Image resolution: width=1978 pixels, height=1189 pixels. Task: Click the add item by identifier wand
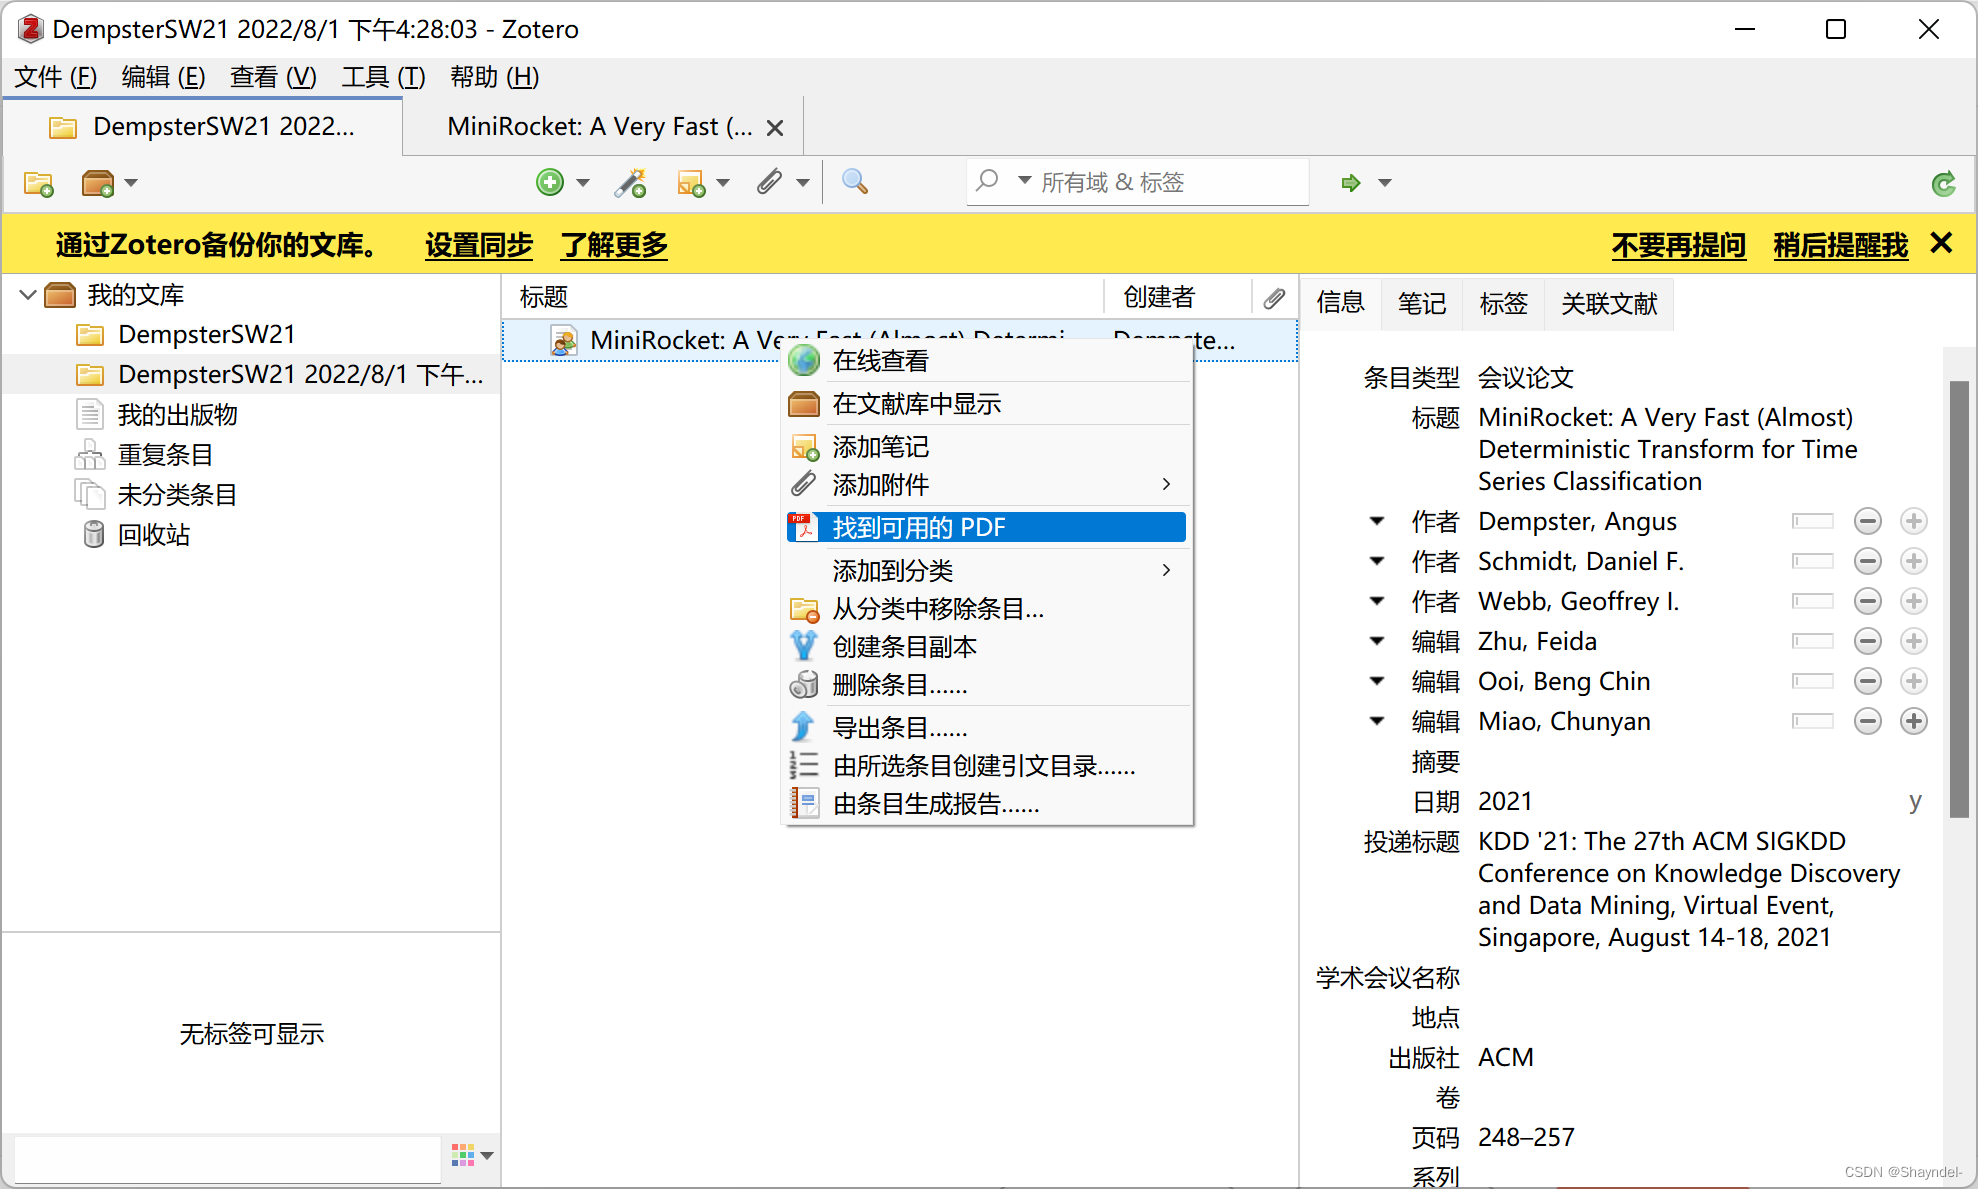point(630,183)
